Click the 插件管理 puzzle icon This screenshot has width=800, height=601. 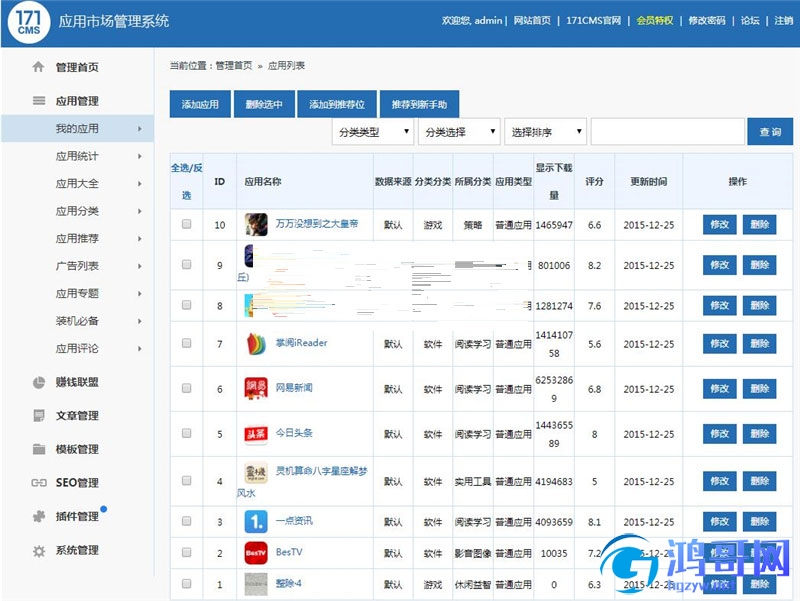click(39, 516)
